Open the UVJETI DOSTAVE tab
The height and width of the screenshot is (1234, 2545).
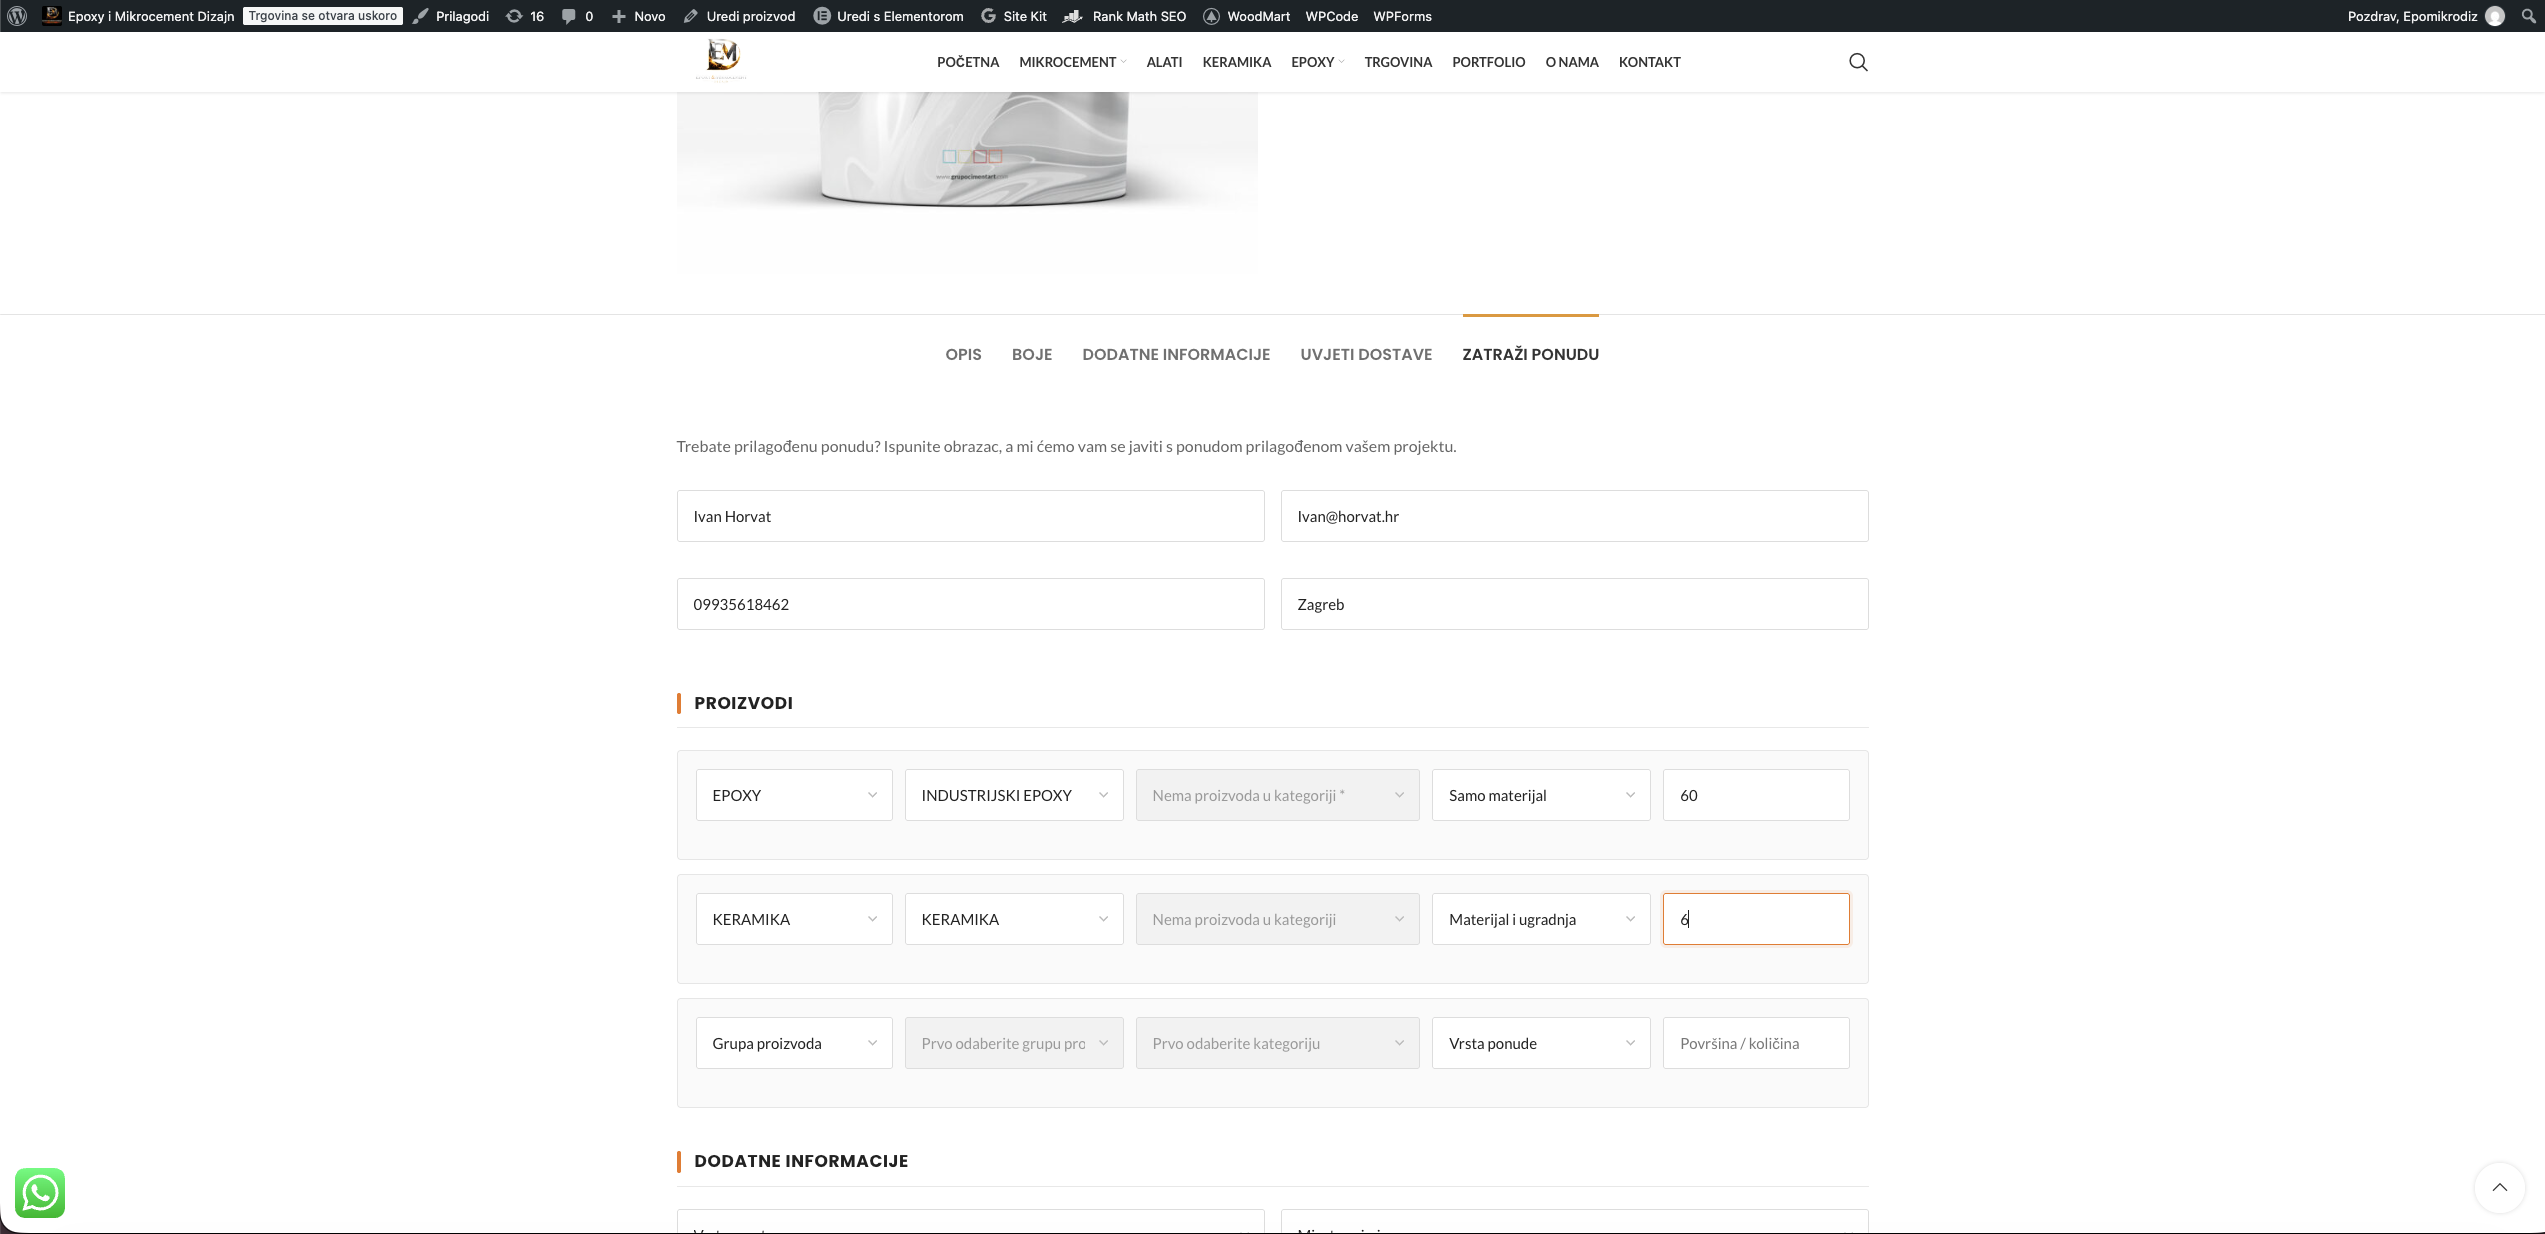point(1366,354)
